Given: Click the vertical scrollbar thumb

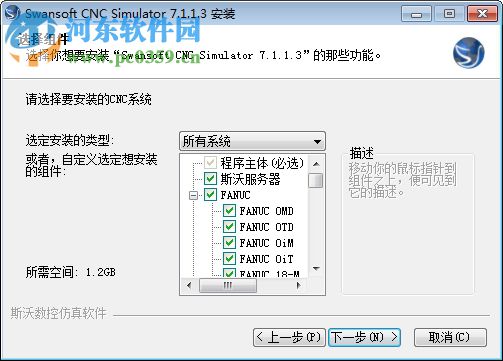Looking at the screenshot, I should click(x=316, y=180).
